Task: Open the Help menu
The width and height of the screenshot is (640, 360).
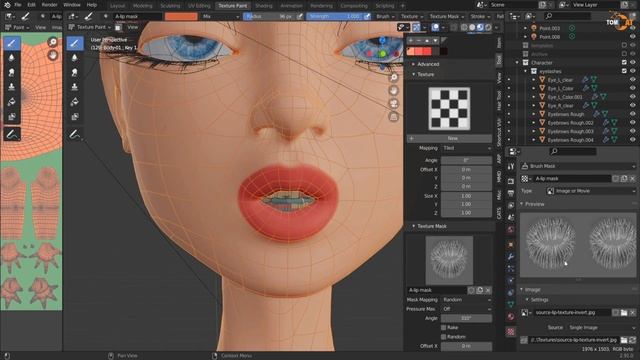Action: 92,5
